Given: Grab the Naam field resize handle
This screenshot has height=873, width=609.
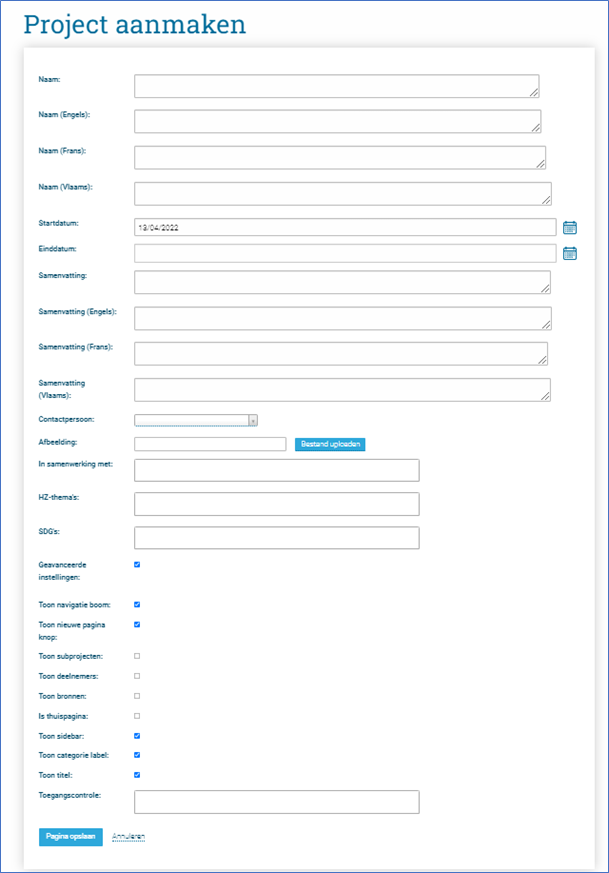Looking at the screenshot, I should click(534, 93).
